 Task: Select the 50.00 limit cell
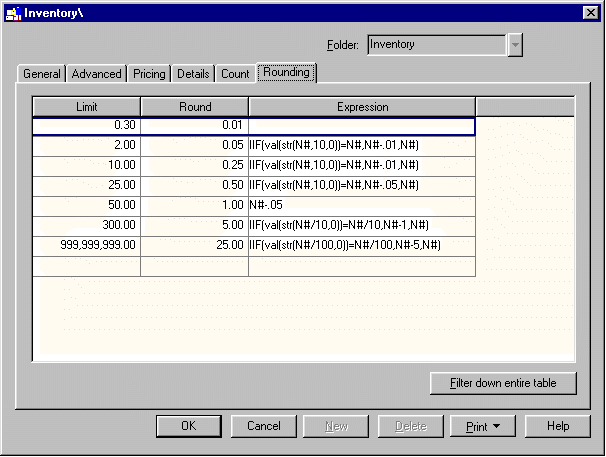[87, 206]
